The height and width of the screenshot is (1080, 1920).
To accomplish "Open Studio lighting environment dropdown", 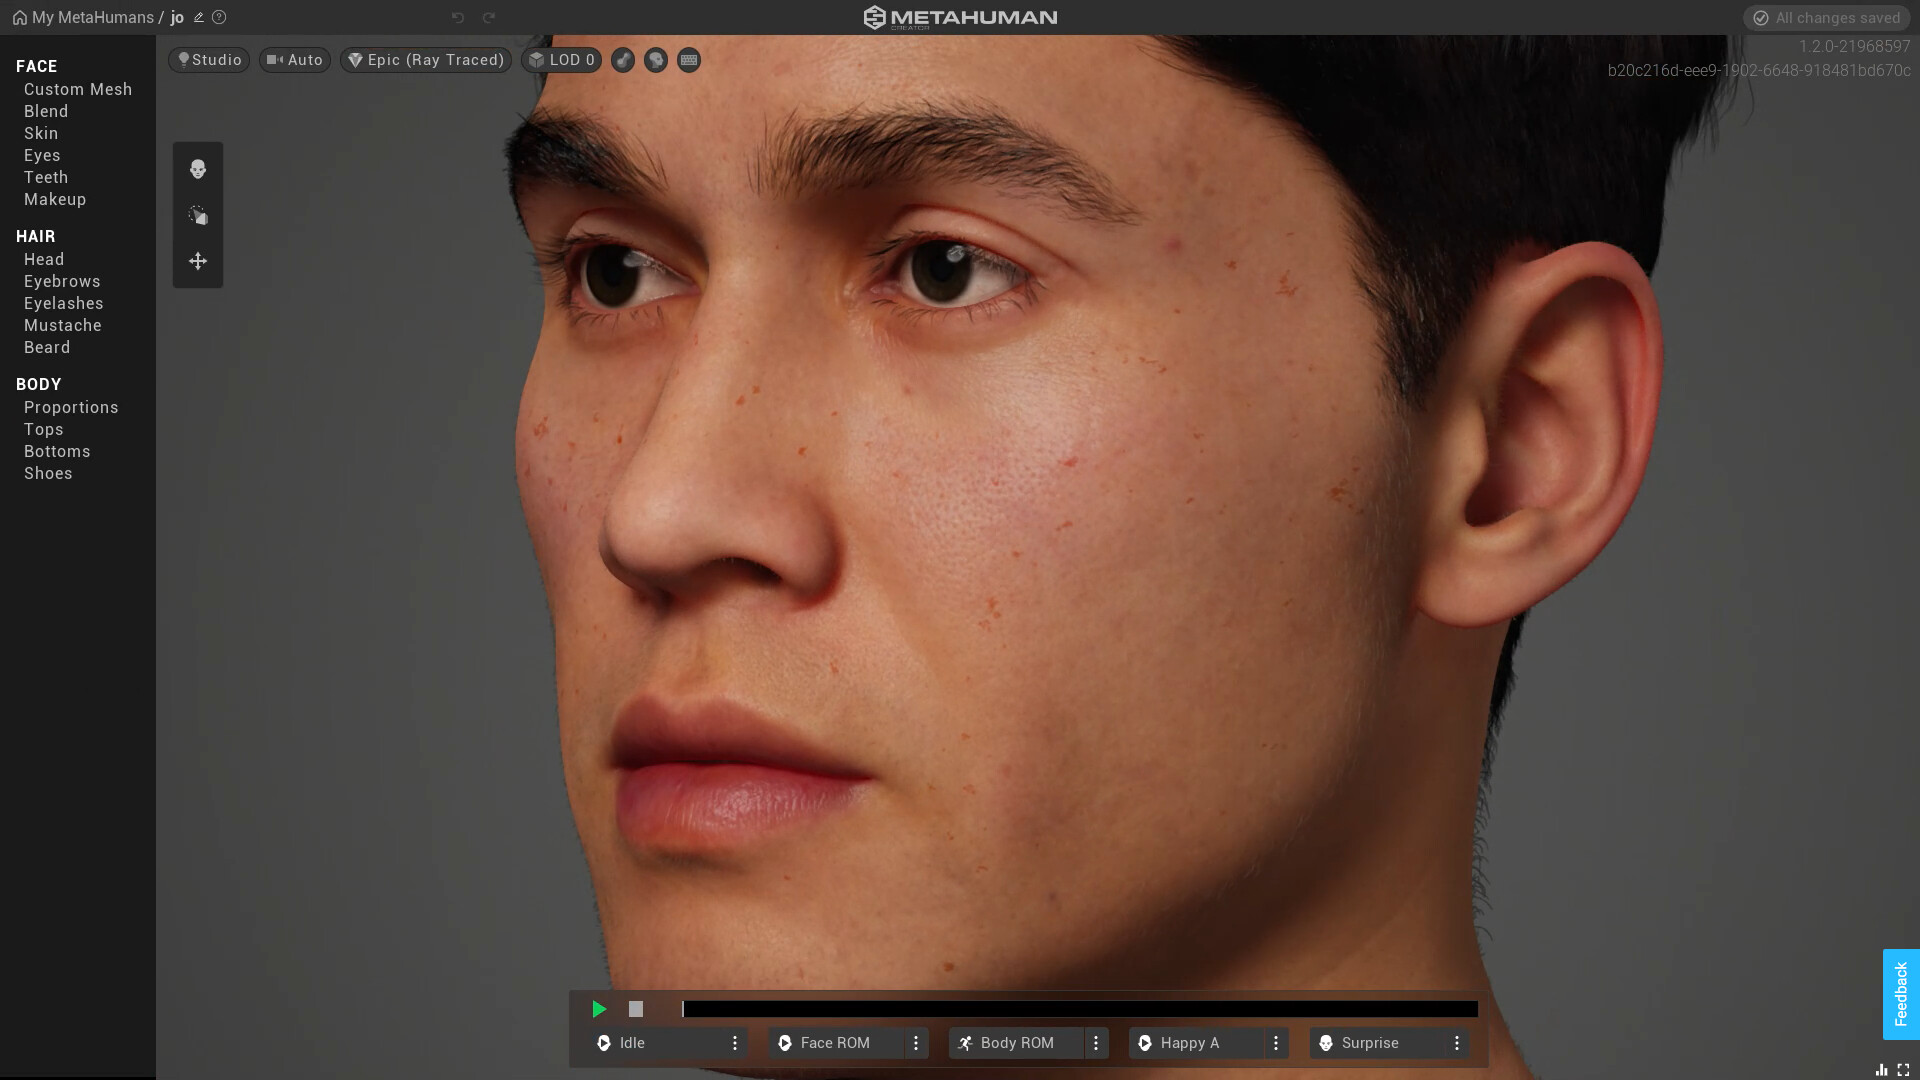I will point(209,60).
